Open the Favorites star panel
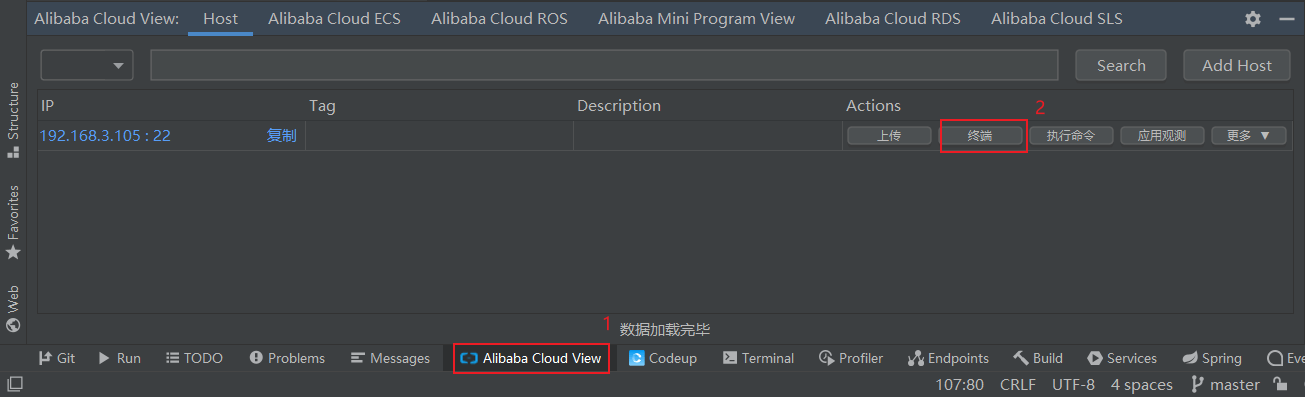The image size is (1305, 397). tap(13, 222)
